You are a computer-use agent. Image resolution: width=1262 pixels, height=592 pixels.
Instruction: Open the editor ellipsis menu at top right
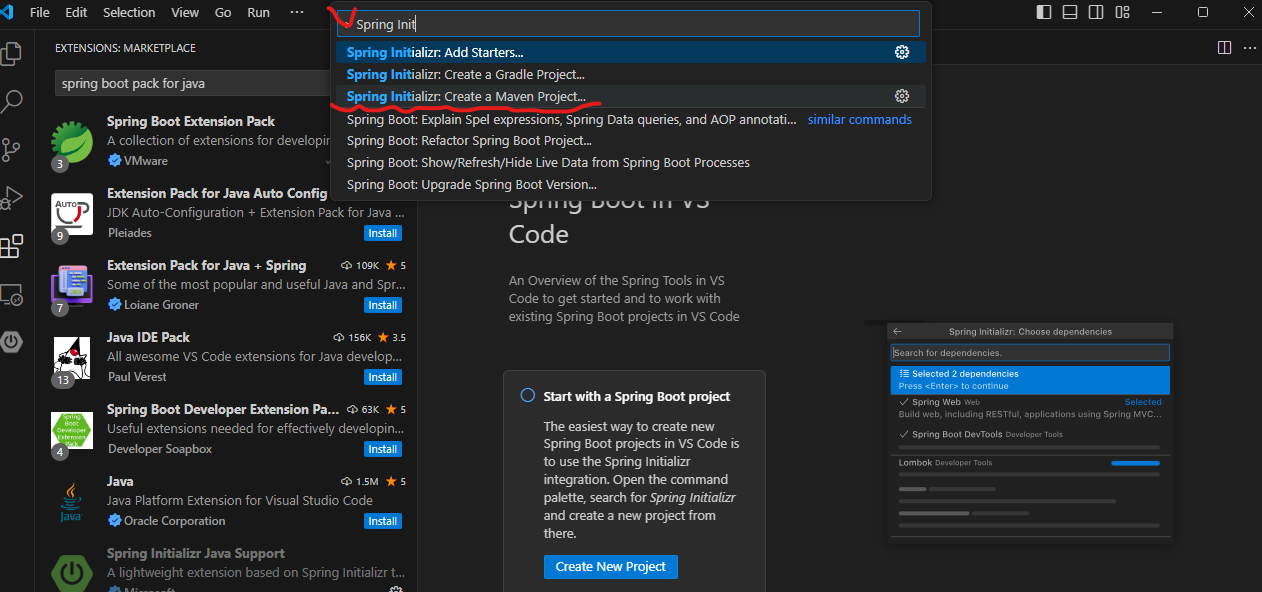[1249, 47]
